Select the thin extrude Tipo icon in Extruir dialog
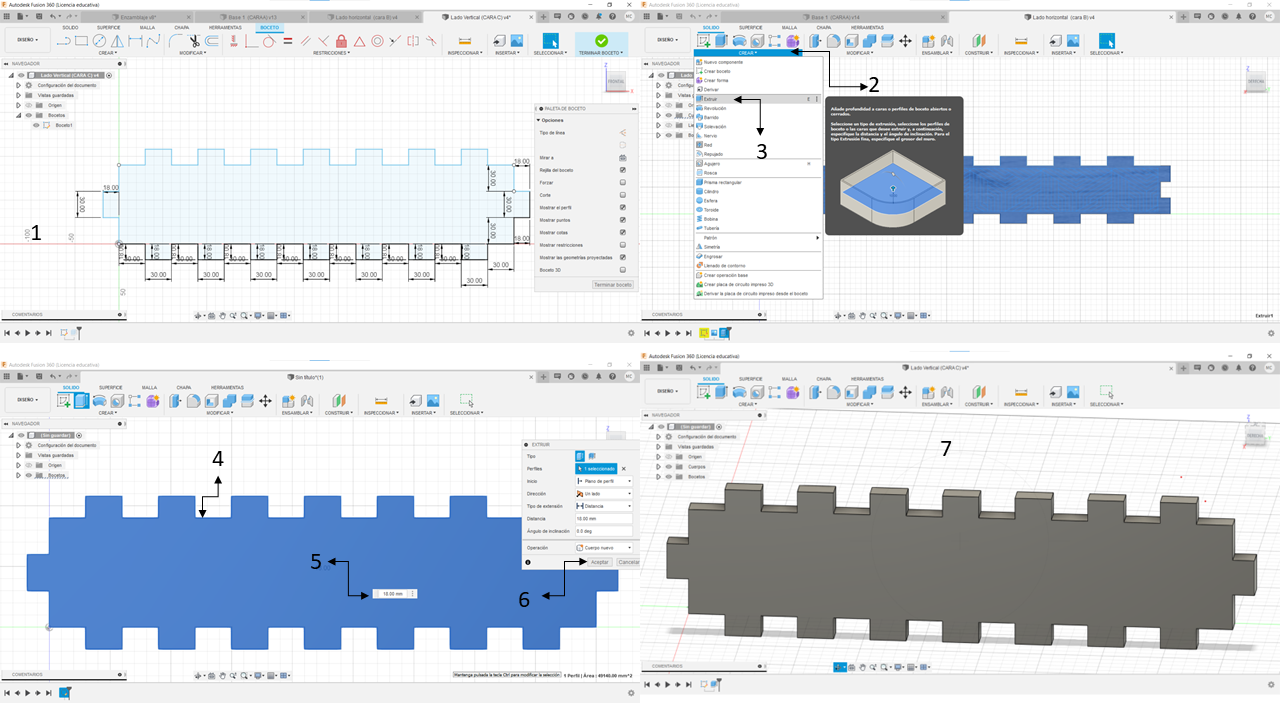 591,456
